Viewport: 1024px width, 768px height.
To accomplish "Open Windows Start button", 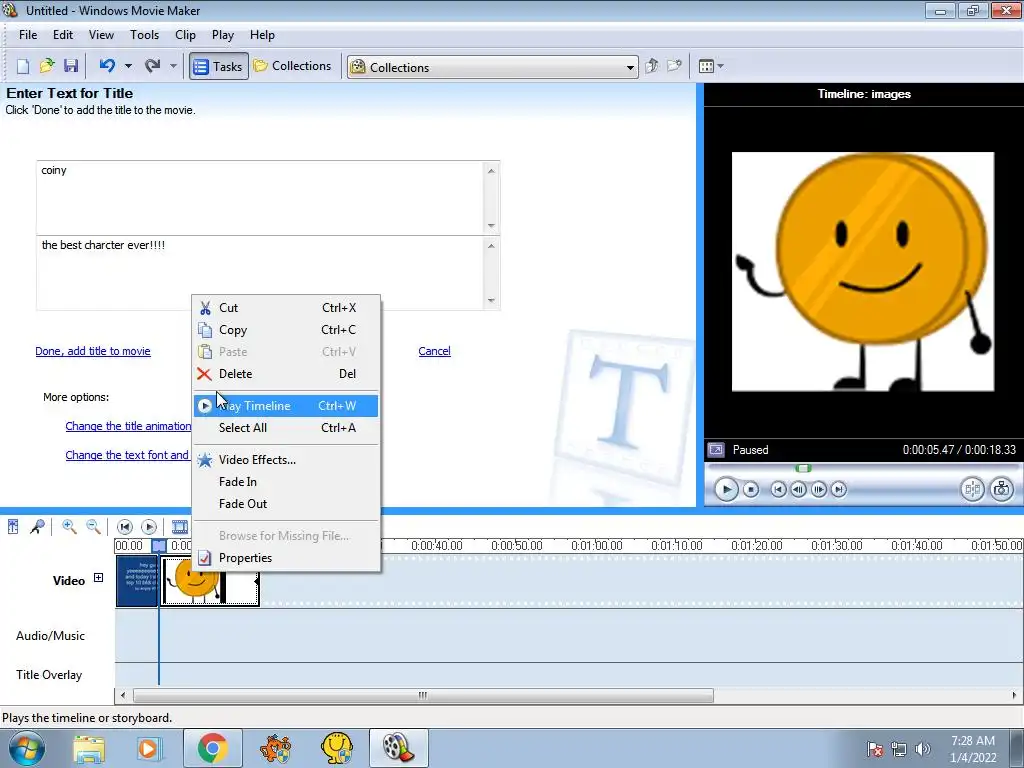I will coord(26,748).
